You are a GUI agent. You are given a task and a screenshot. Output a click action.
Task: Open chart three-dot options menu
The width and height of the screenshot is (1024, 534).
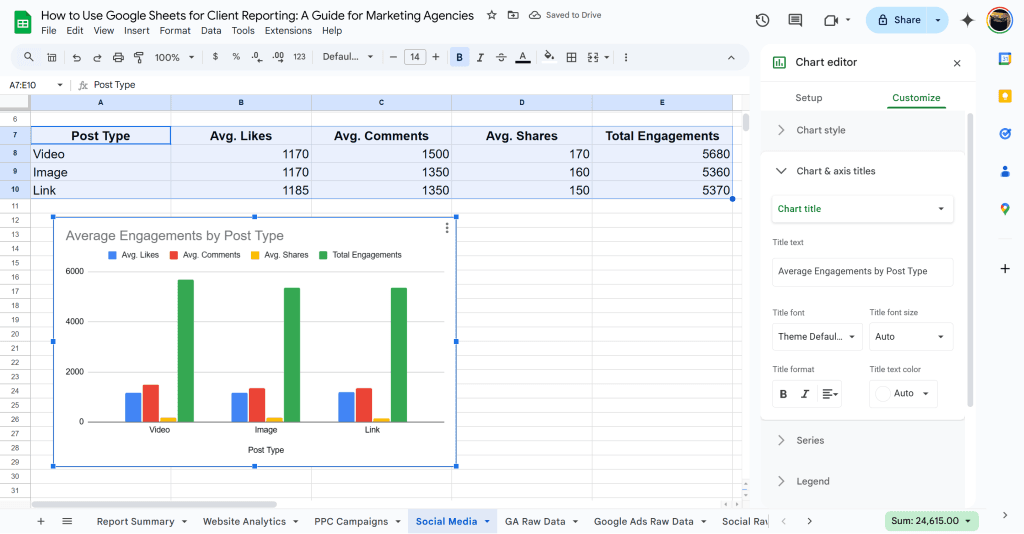point(447,228)
